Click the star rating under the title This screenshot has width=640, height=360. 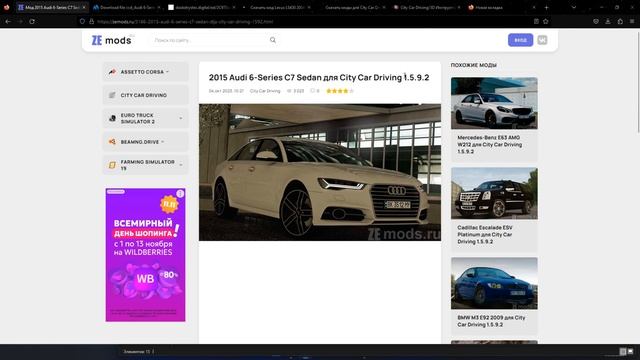coord(340,91)
